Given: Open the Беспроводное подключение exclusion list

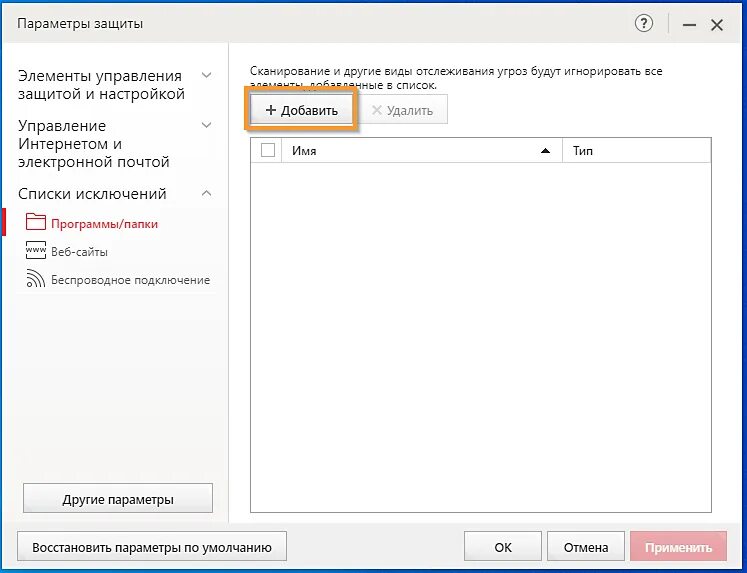Looking at the screenshot, I should 131,280.
